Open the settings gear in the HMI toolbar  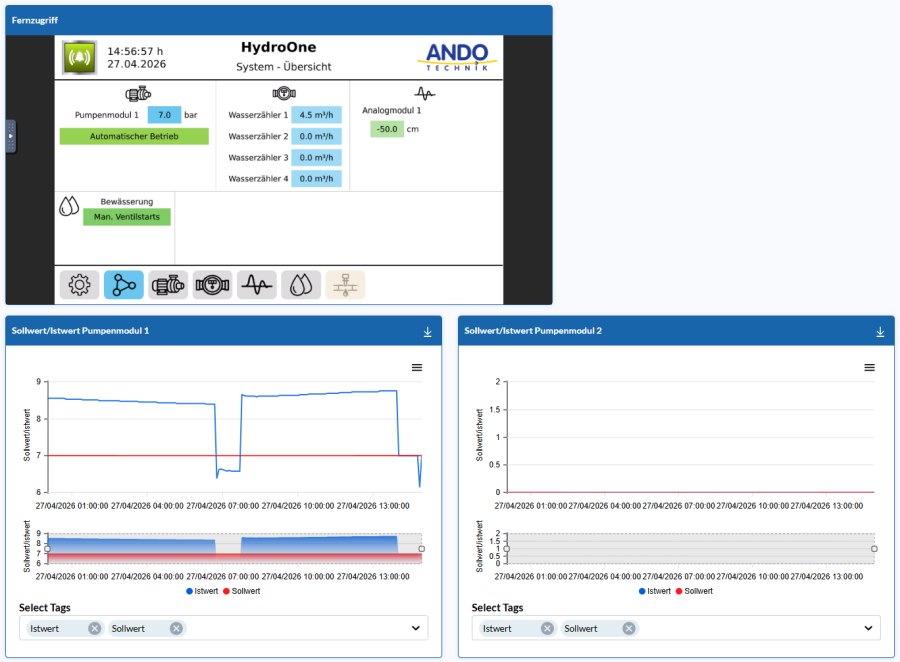point(77,284)
